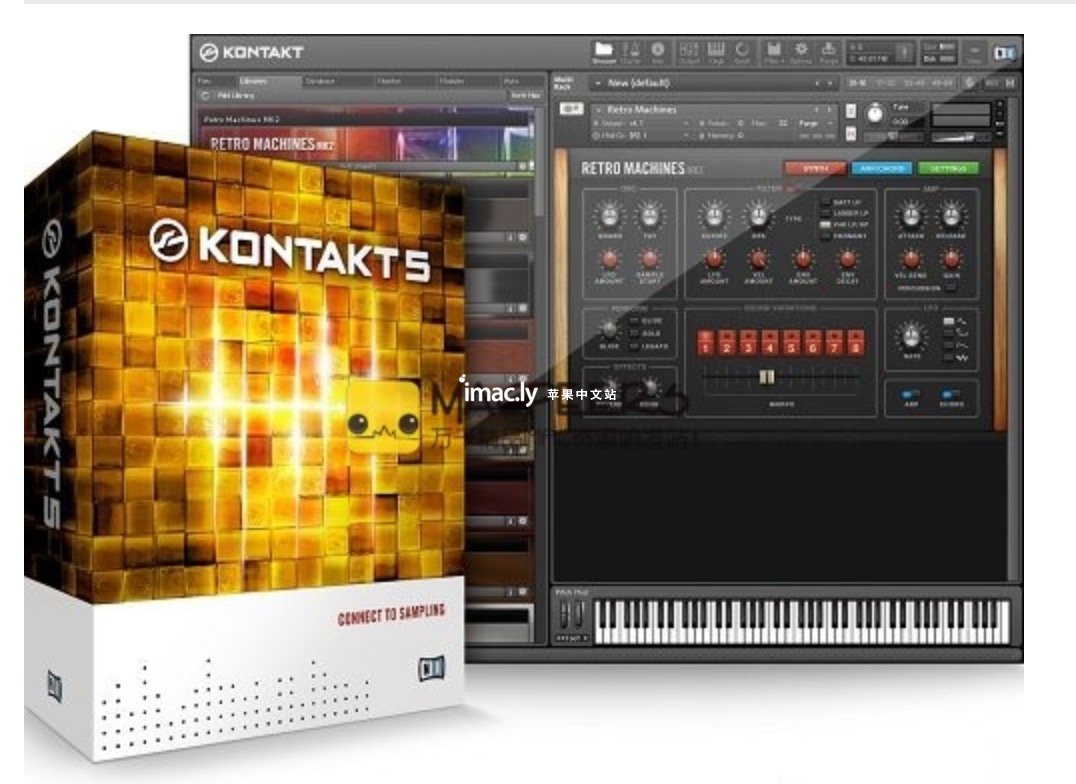
Task: Open the instrument Purge dropdown
Action: point(815,123)
